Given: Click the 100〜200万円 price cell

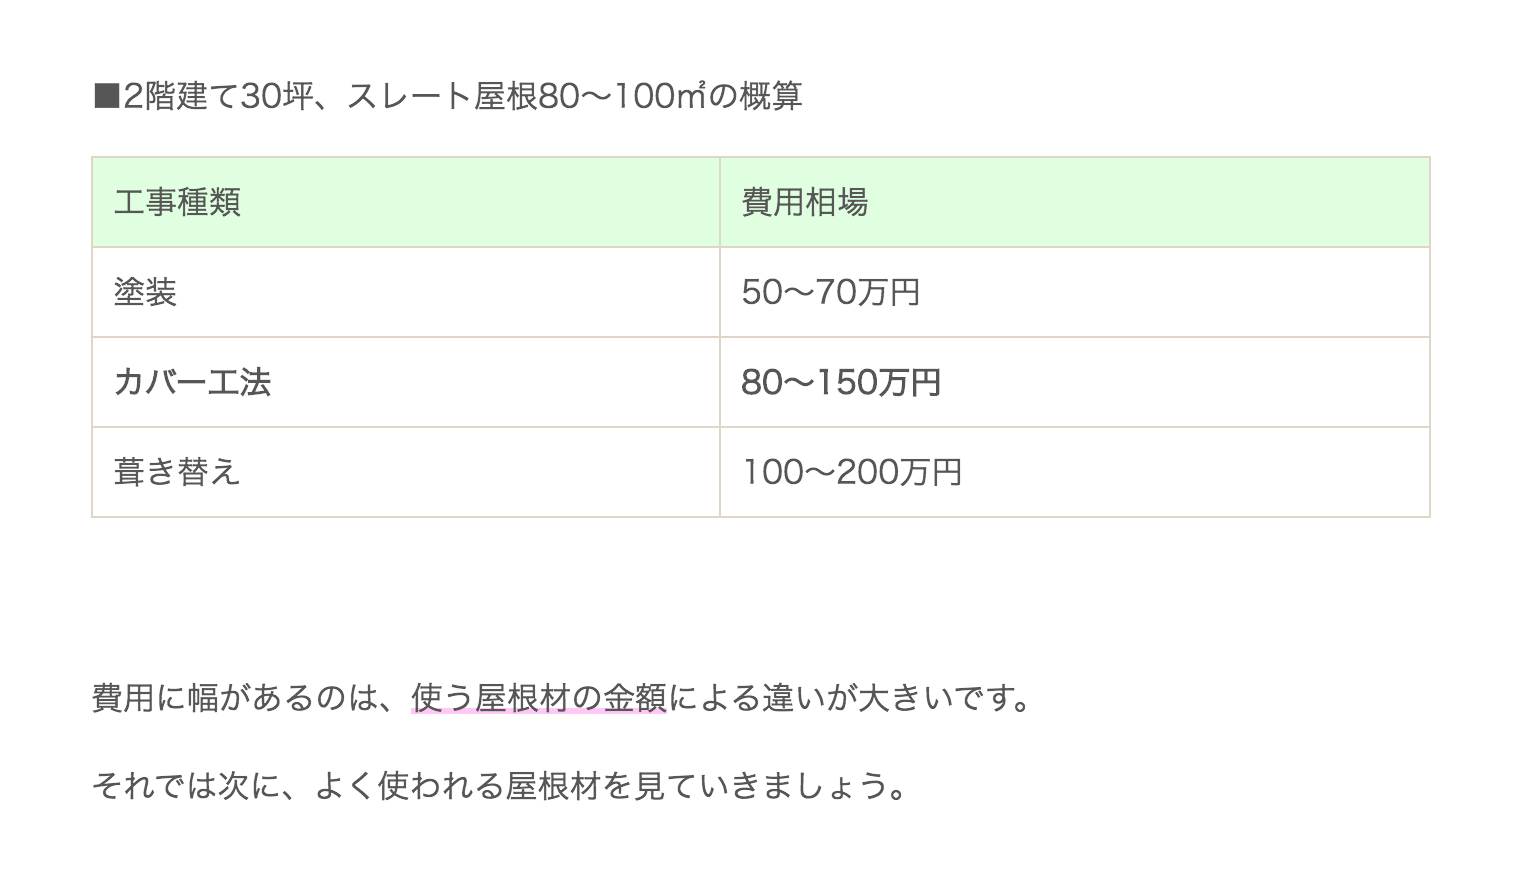Looking at the screenshot, I should (852, 472).
